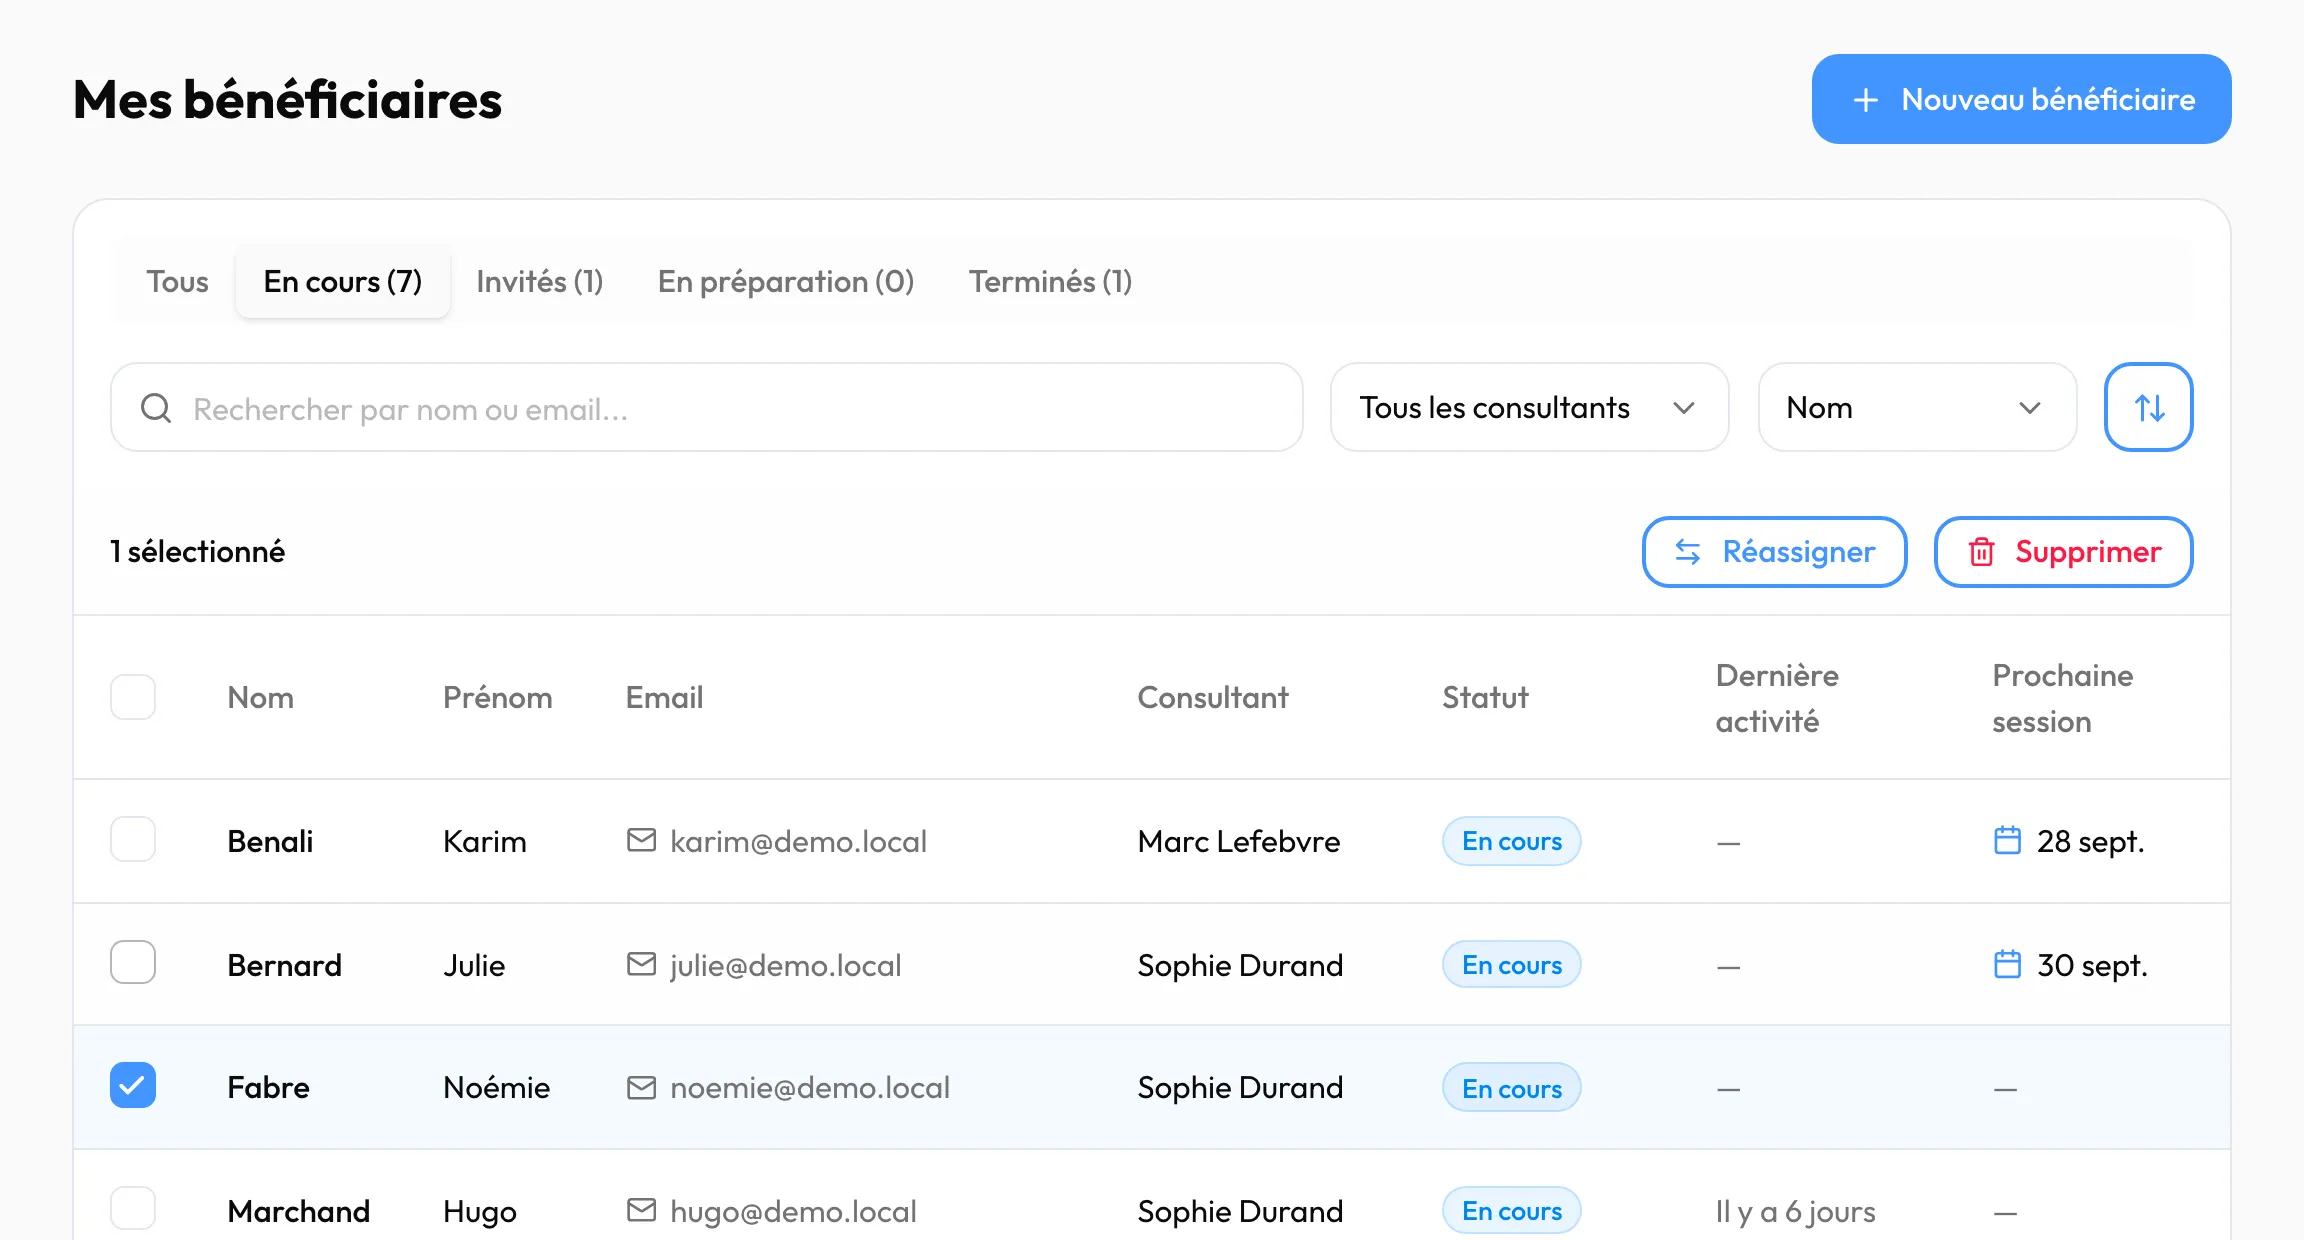The height and width of the screenshot is (1240, 2304).
Task: Switch to the En préparation (0) tab
Action: [x=786, y=282]
